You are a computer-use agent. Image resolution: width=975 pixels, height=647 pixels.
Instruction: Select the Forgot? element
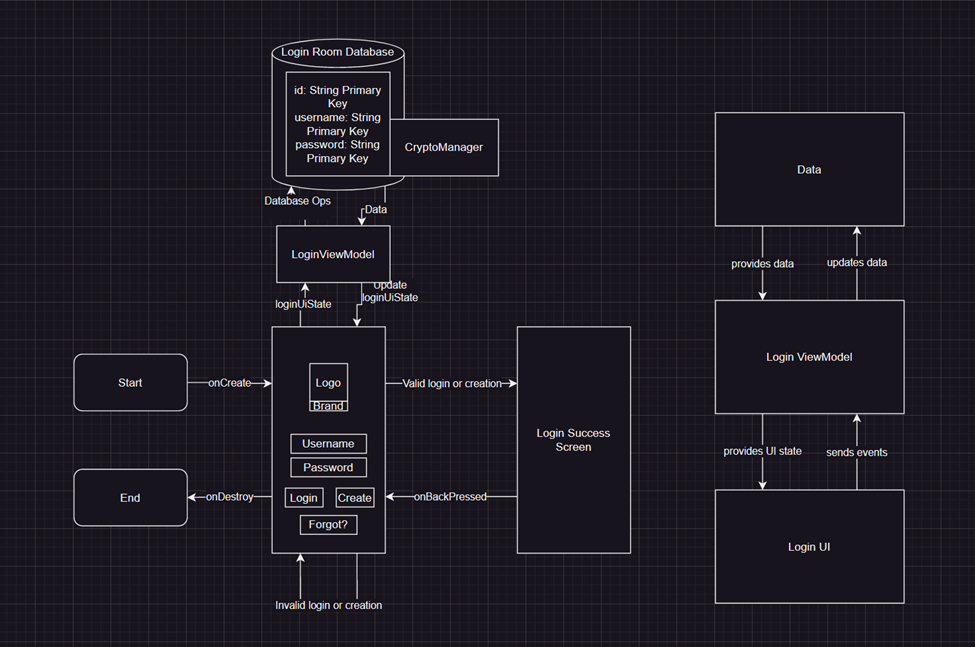tap(328, 524)
